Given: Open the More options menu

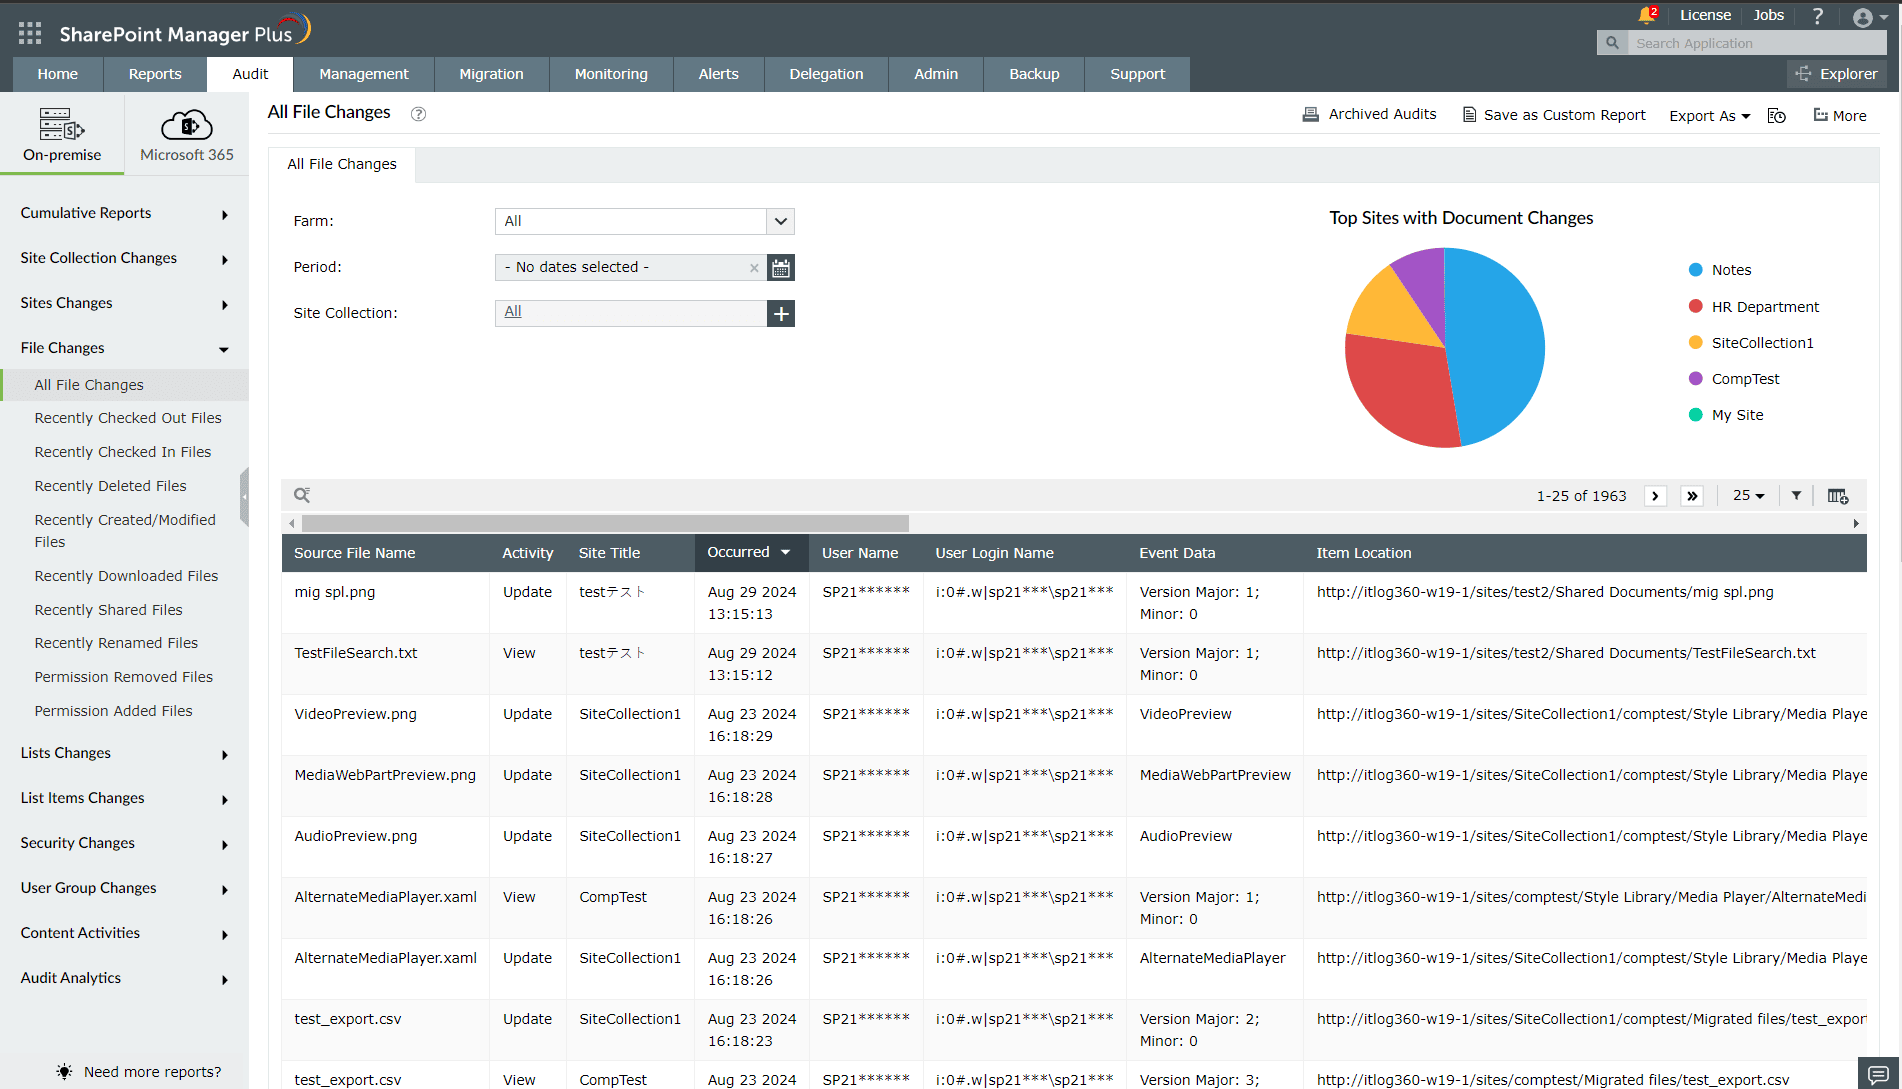Looking at the screenshot, I should point(1840,116).
